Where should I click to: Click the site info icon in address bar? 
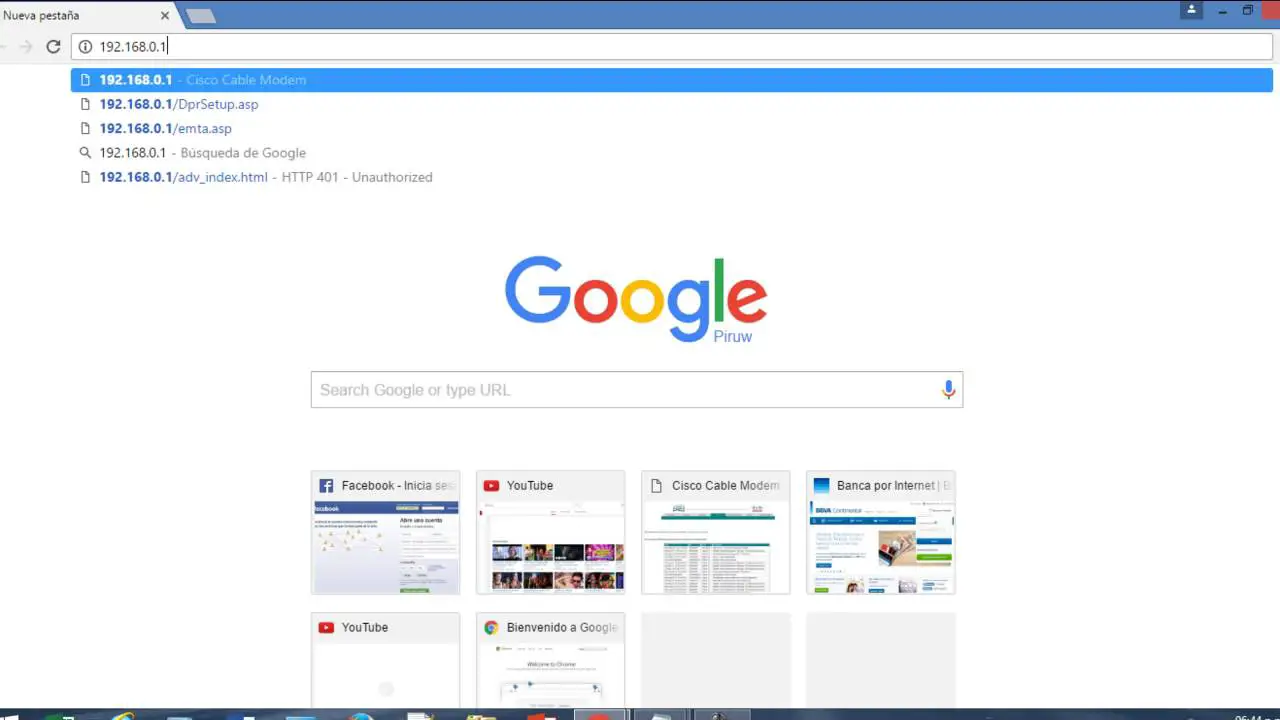click(x=85, y=46)
